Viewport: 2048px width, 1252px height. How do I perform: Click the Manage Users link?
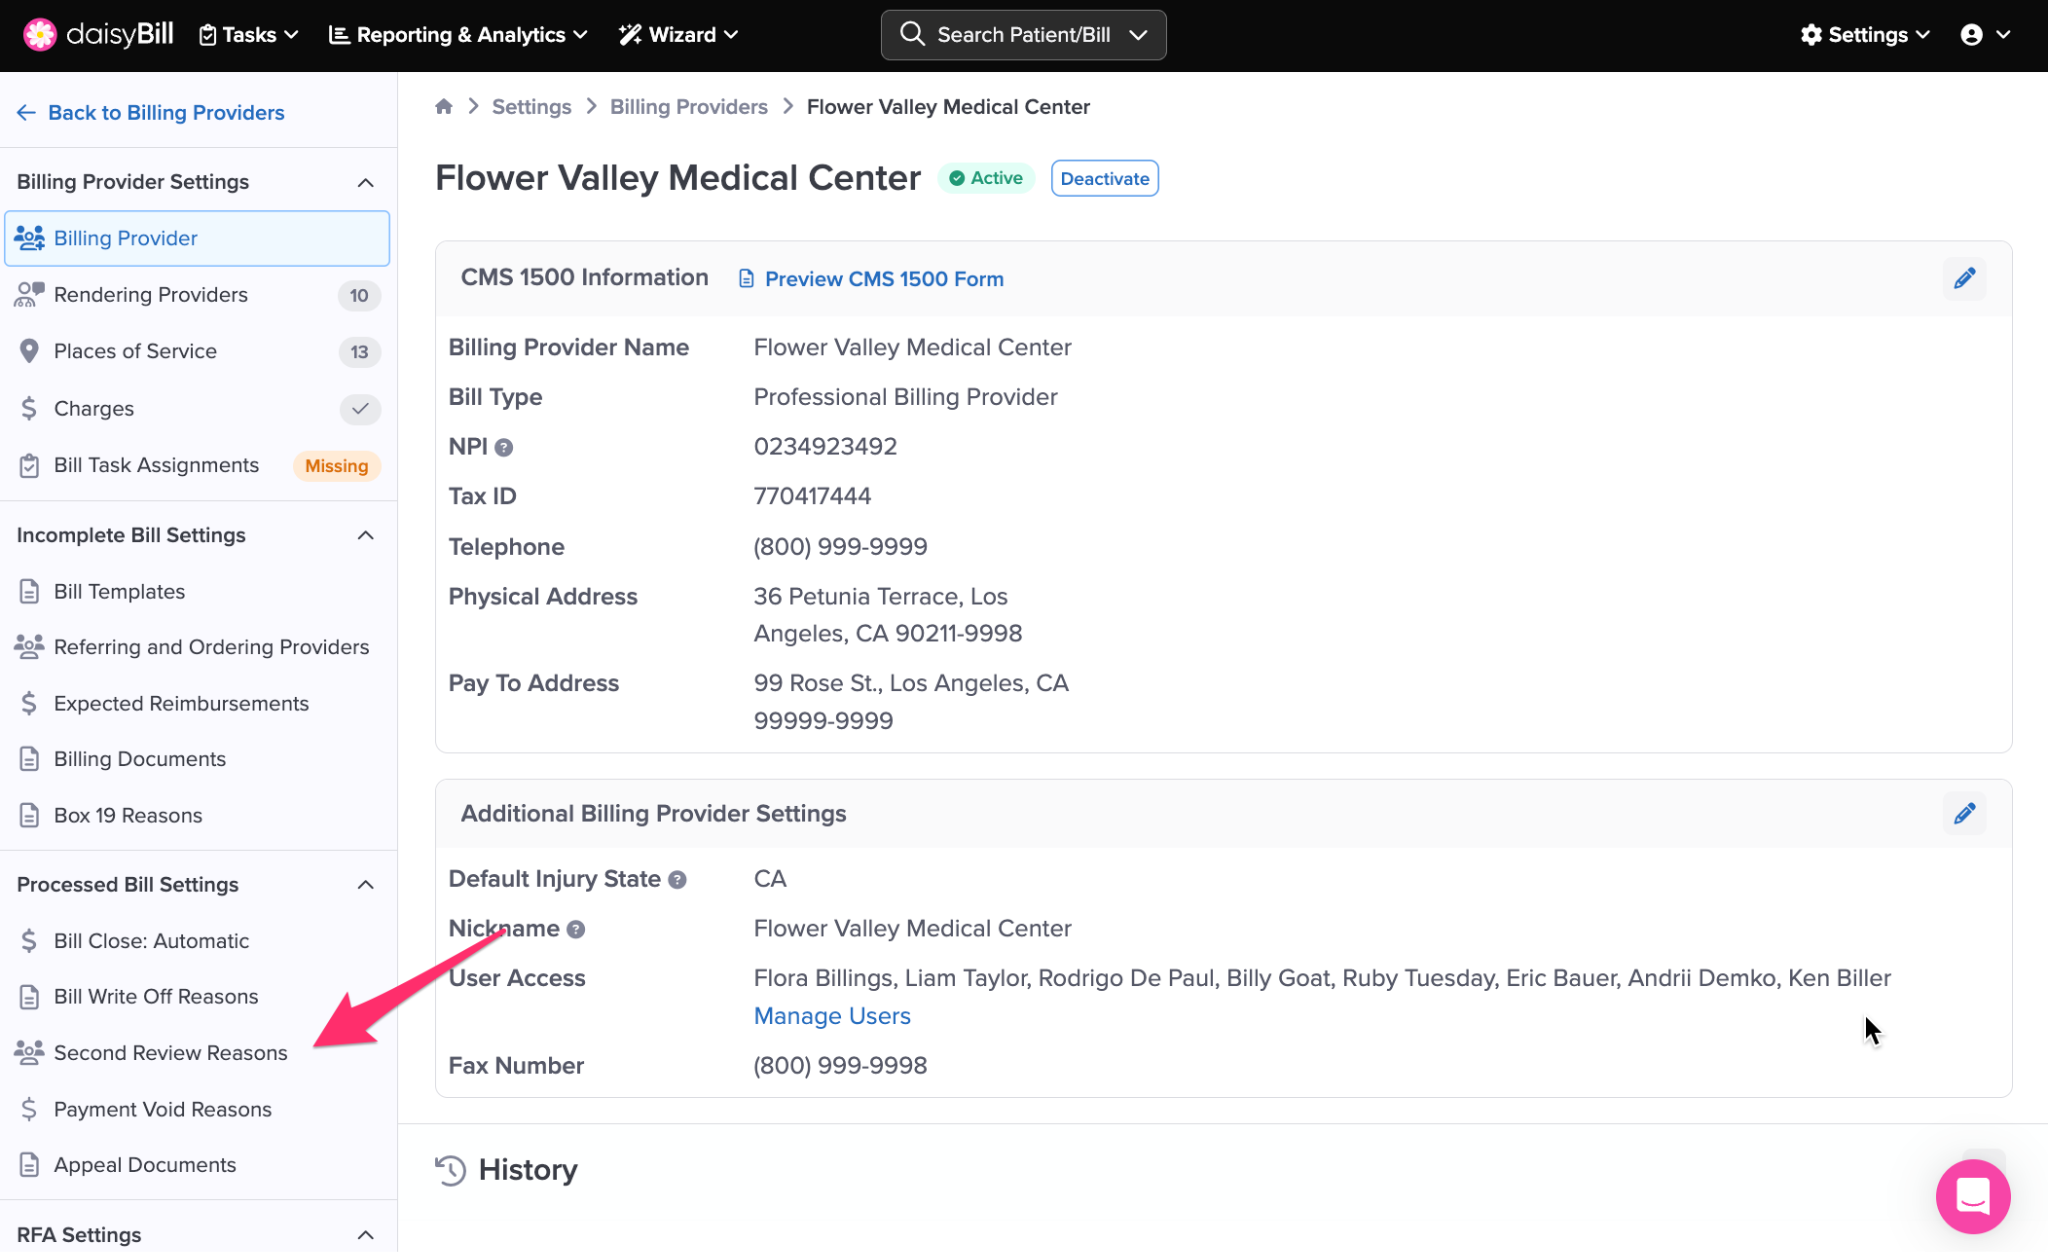(831, 1016)
